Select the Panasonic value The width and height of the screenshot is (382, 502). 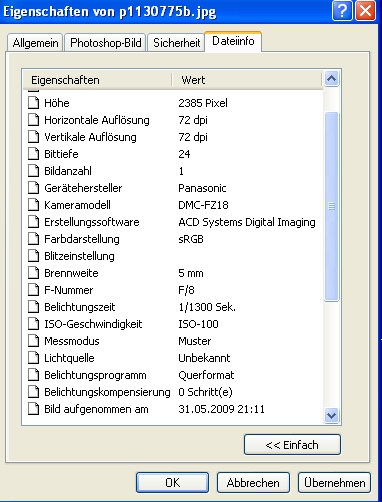coord(202,188)
